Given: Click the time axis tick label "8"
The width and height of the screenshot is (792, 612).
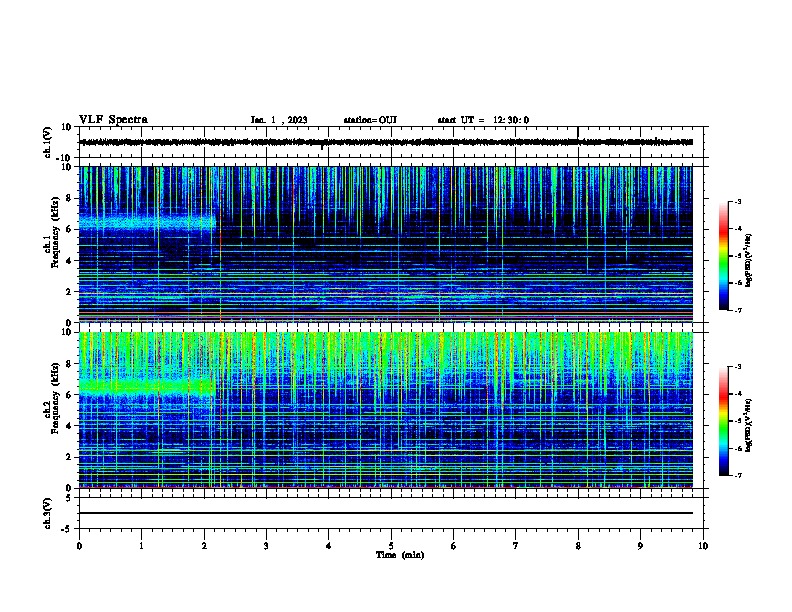Looking at the screenshot, I should coord(578,546).
